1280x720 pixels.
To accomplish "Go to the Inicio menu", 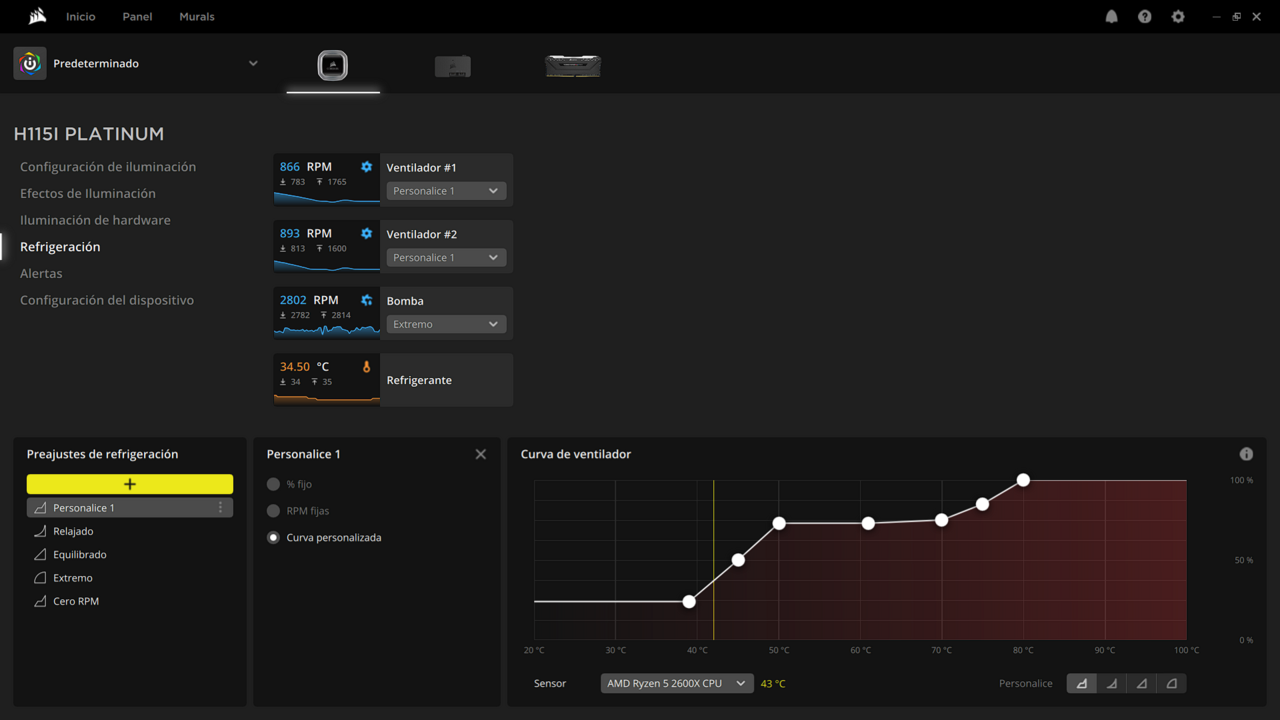I will pos(81,17).
